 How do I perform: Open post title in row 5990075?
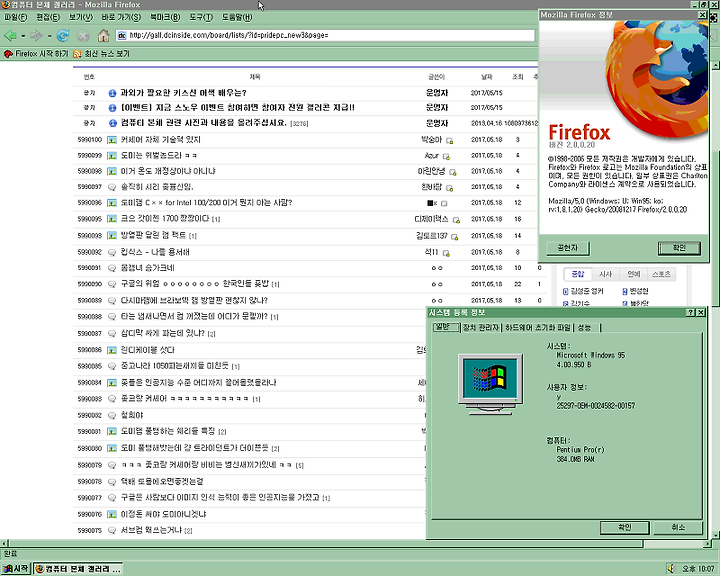tap(151, 530)
